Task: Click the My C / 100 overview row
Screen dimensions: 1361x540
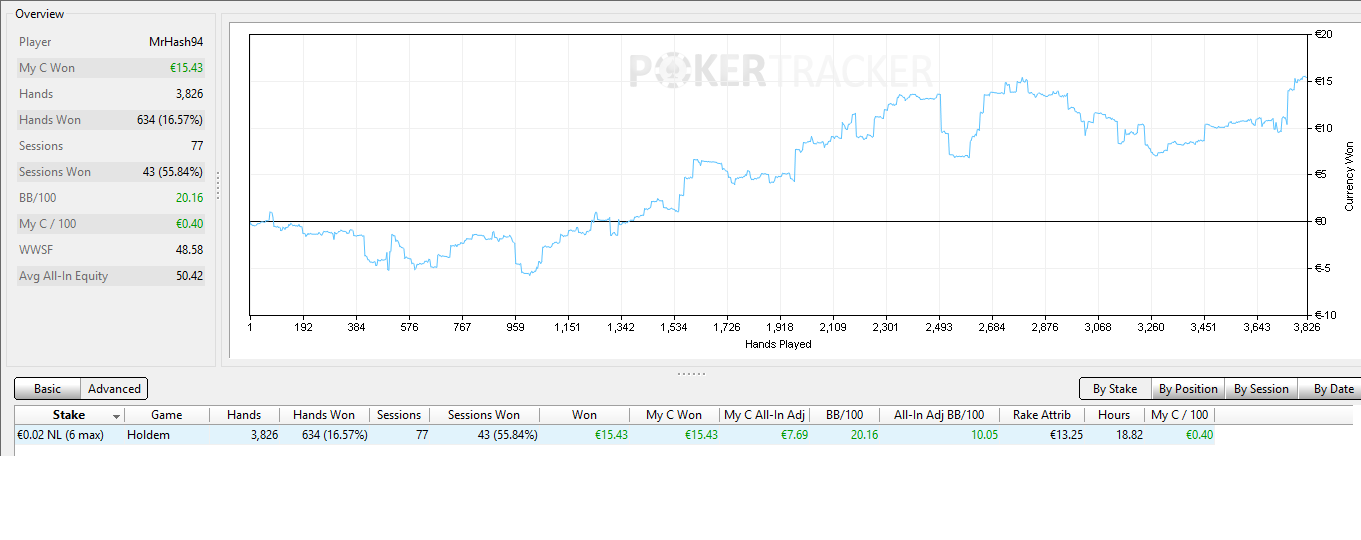Action: pyautogui.click(x=111, y=224)
